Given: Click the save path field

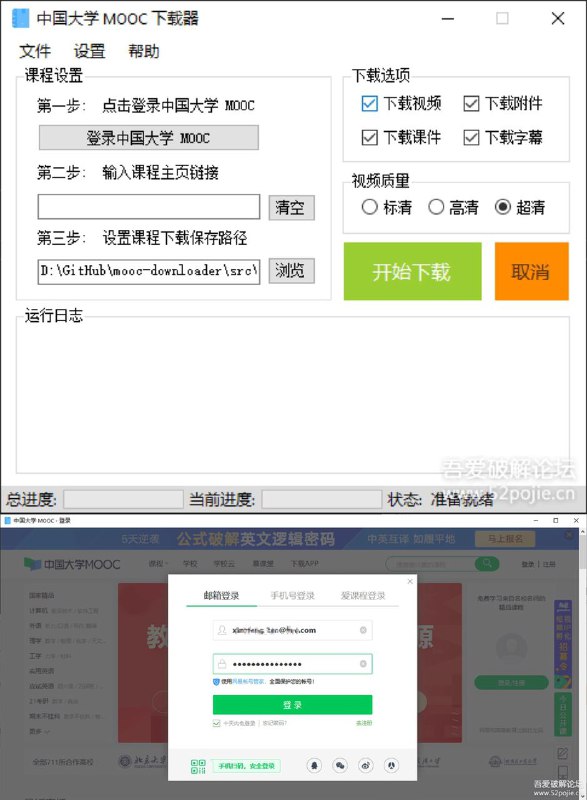Looking at the screenshot, I should (x=149, y=271).
